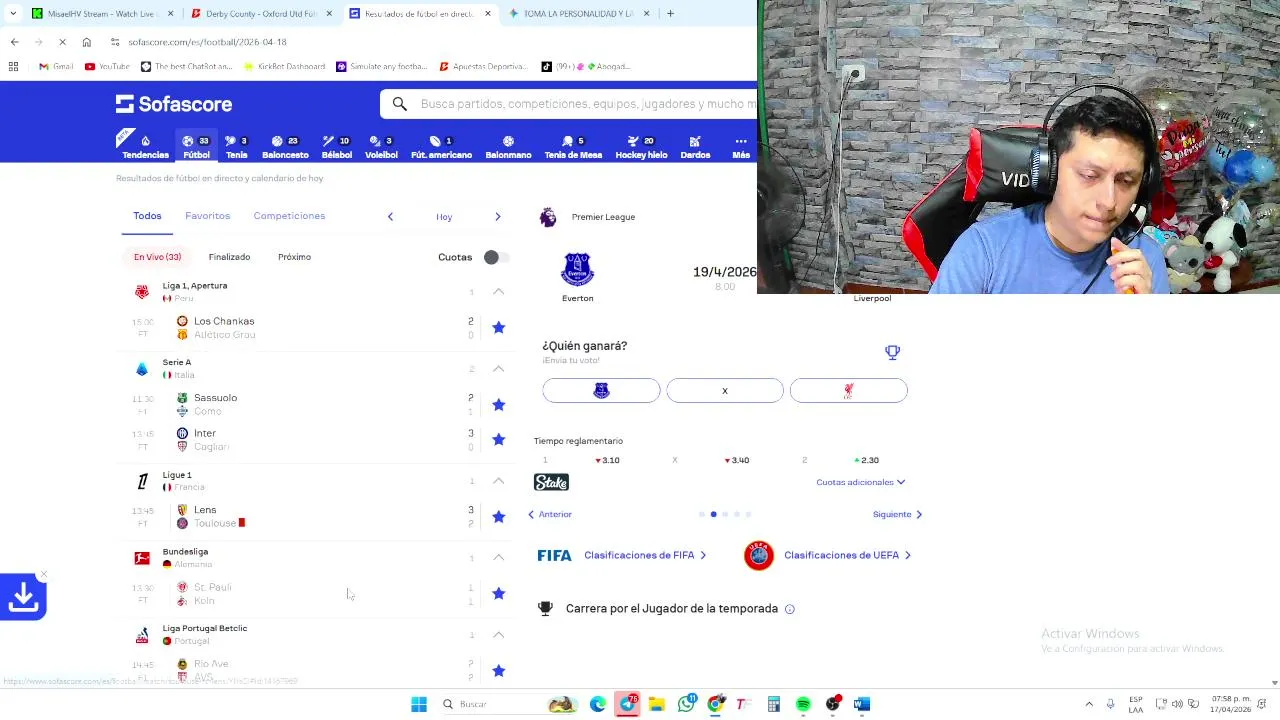Go to Anterior featured match
Image resolution: width=1280 pixels, height=720 pixels.
(x=550, y=514)
